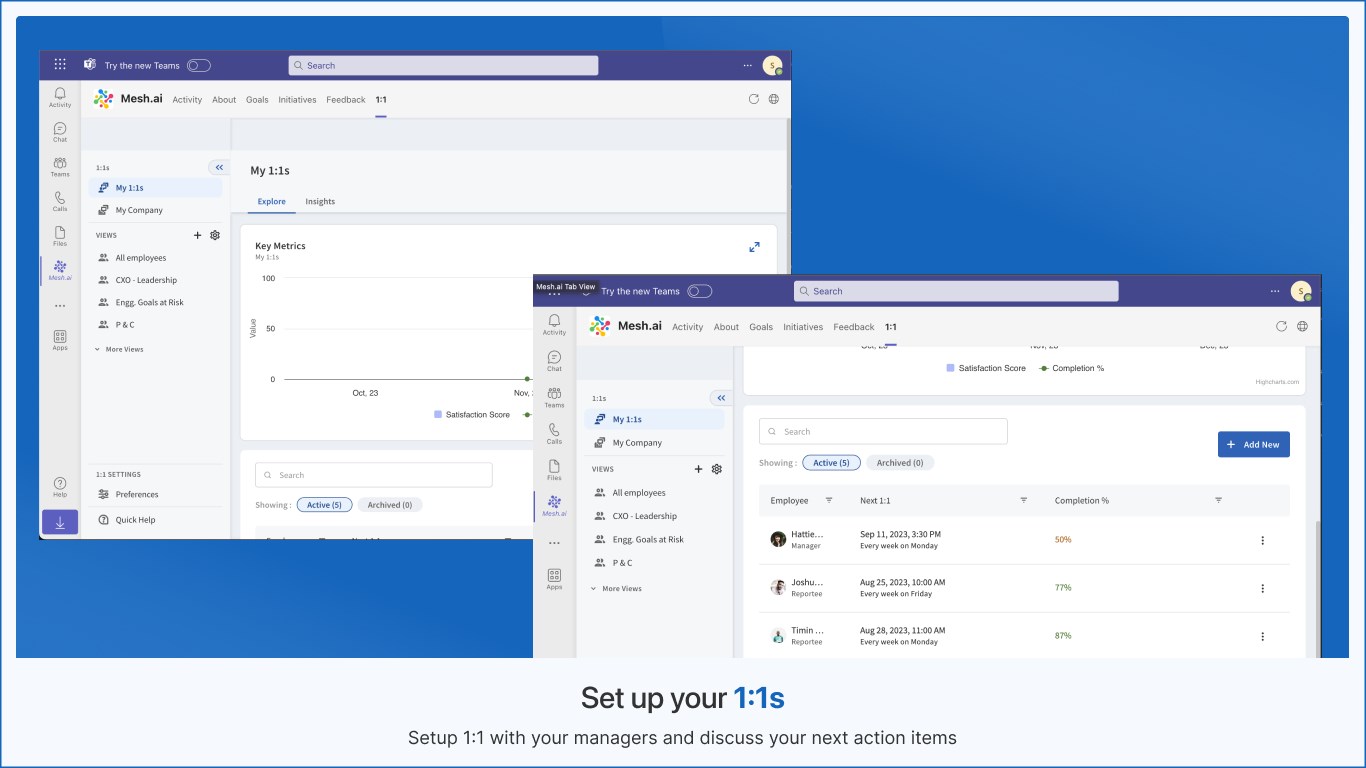Toggle Satisfaction Score legend in front window
The image size is (1366, 768).
[986, 368]
